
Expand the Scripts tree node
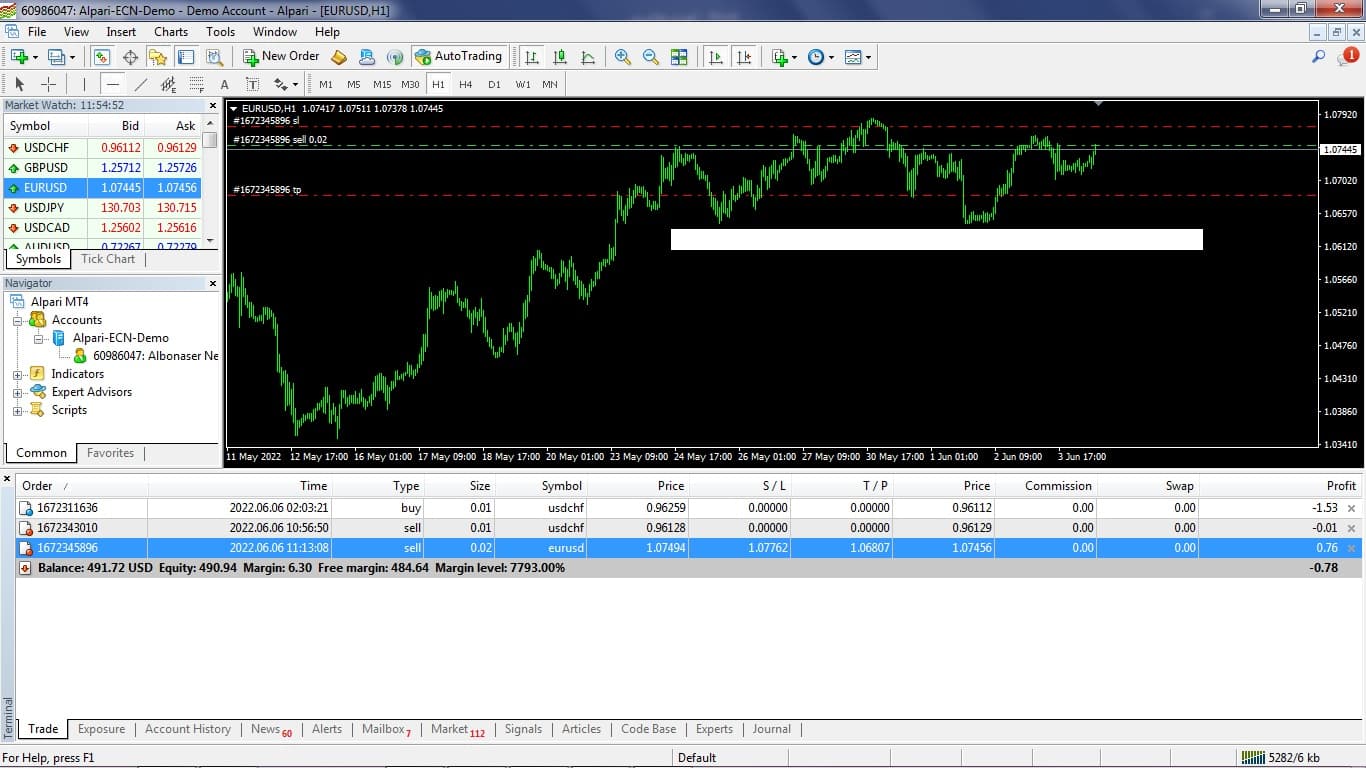(17, 410)
